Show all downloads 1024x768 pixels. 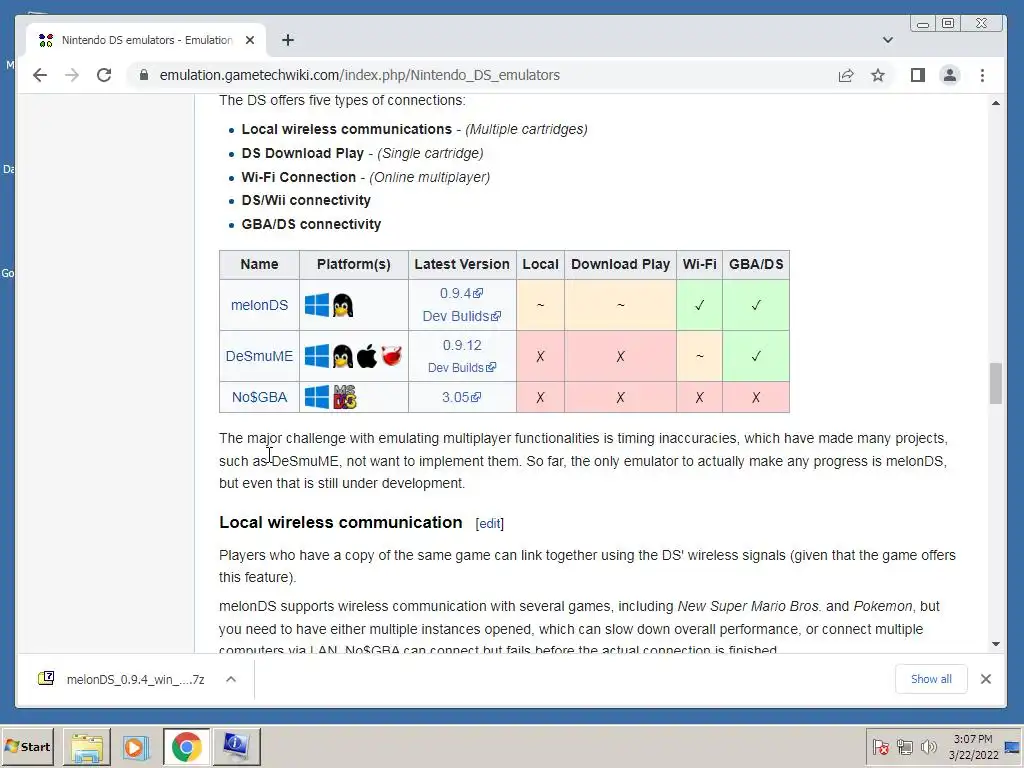(x=931, y=679)
